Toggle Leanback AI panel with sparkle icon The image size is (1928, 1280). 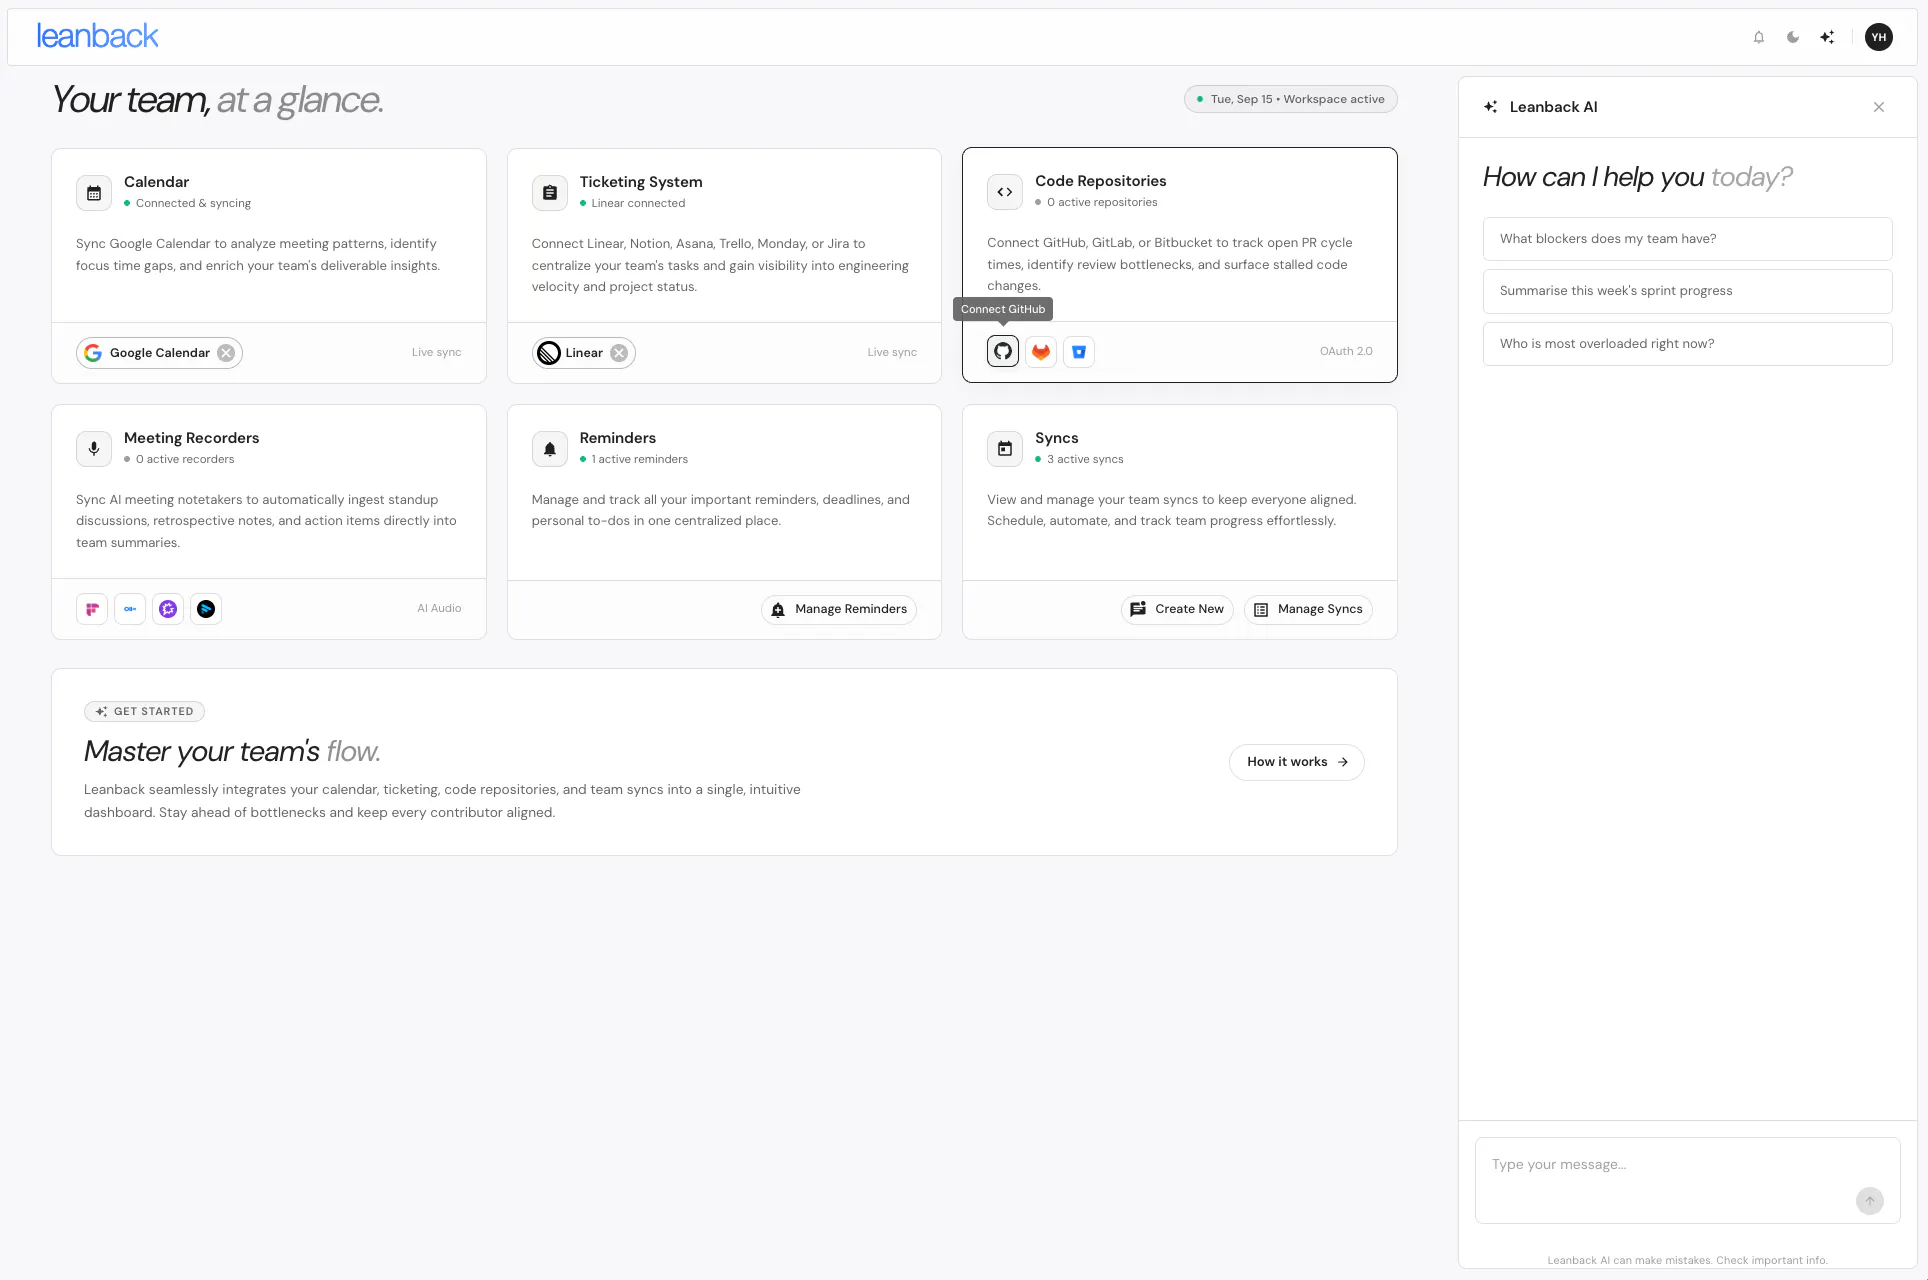click(x=1827, y=37)
